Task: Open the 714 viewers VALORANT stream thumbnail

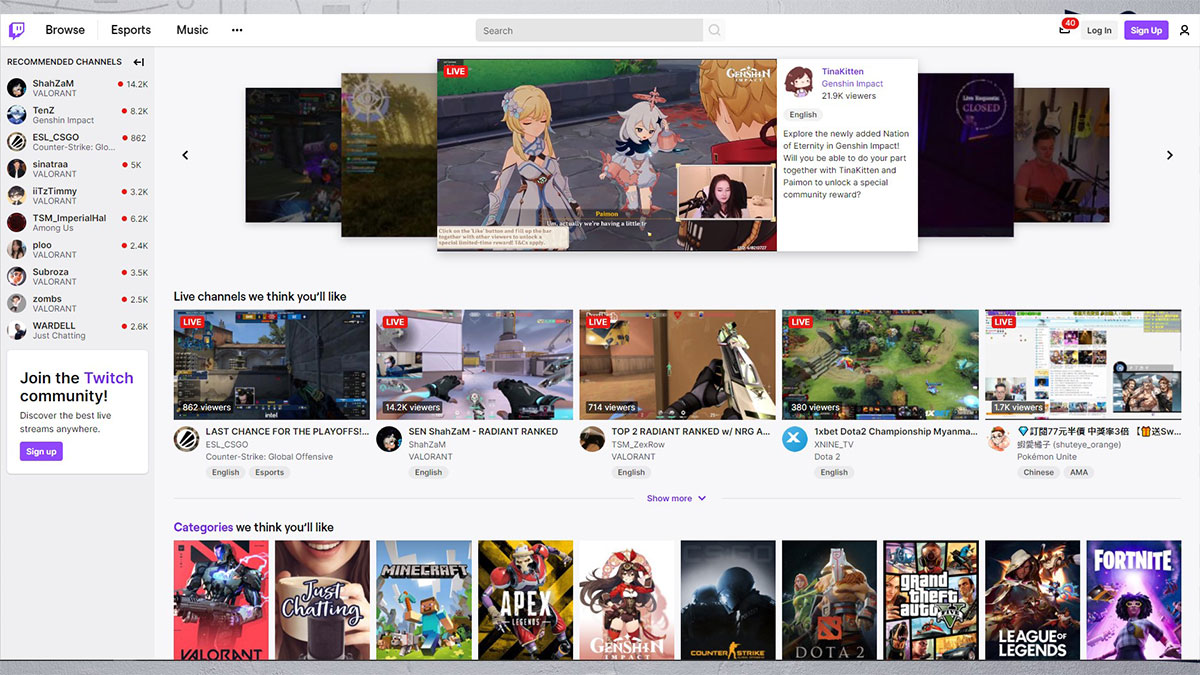Action: pyautogui.click(x=678, y=364)
